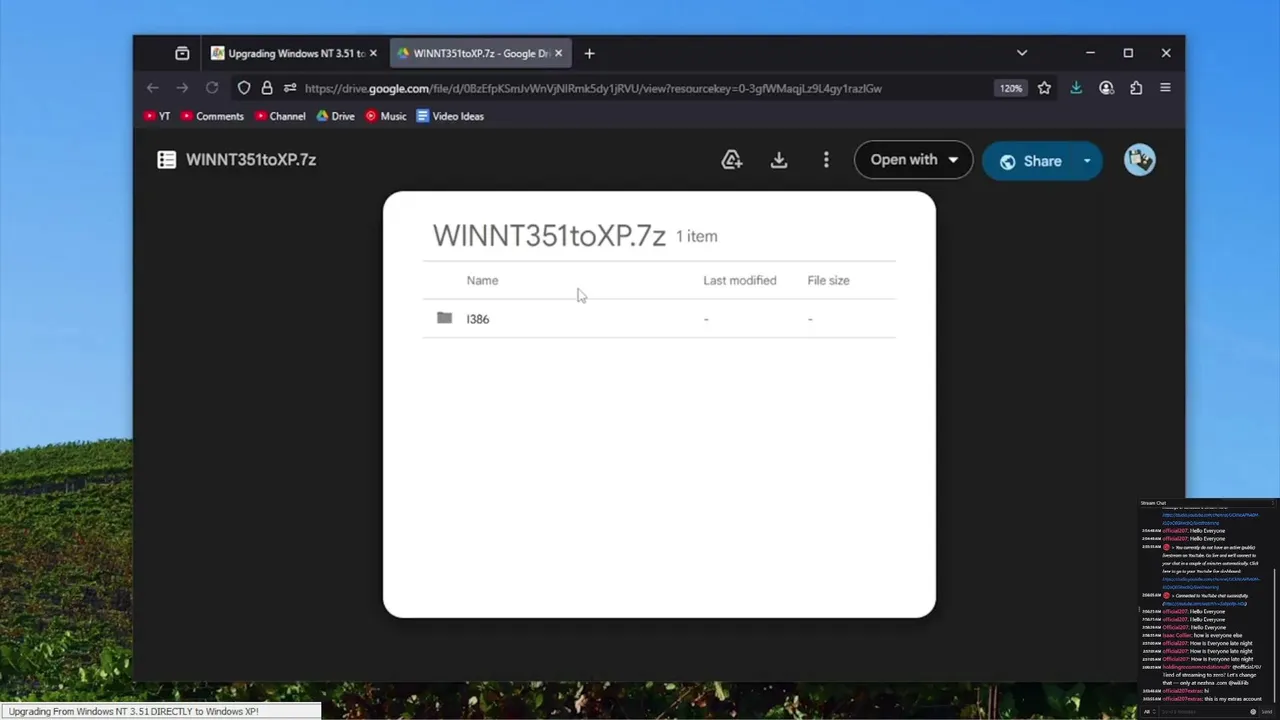Open the three-dot more actions menu

(x=826, y=160)
